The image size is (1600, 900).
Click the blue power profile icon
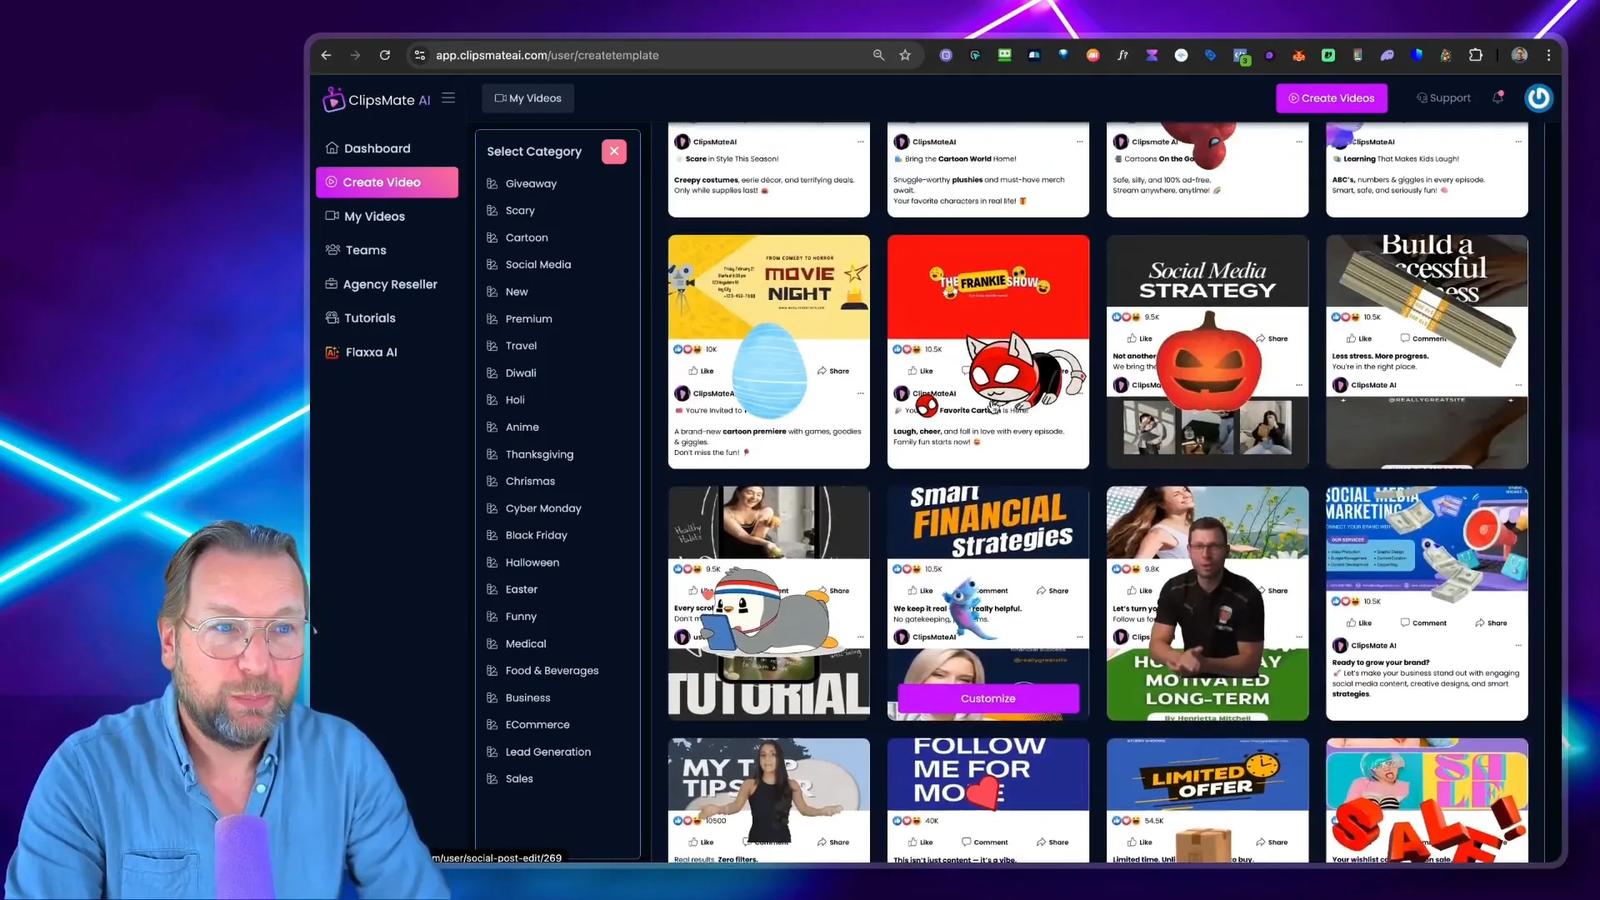(1538, 98)
